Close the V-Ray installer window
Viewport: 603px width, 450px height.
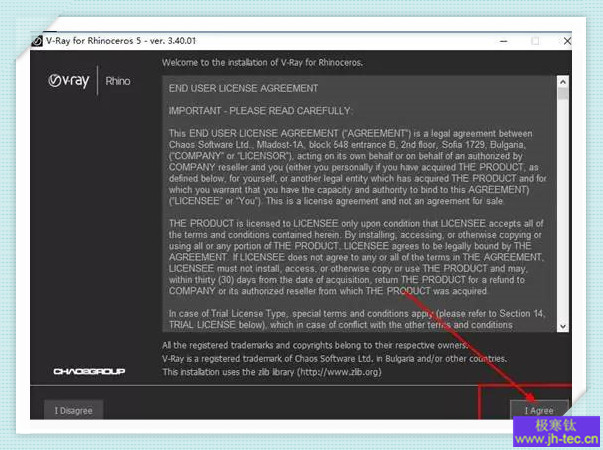pyautogui.click(x=567, y=41)
